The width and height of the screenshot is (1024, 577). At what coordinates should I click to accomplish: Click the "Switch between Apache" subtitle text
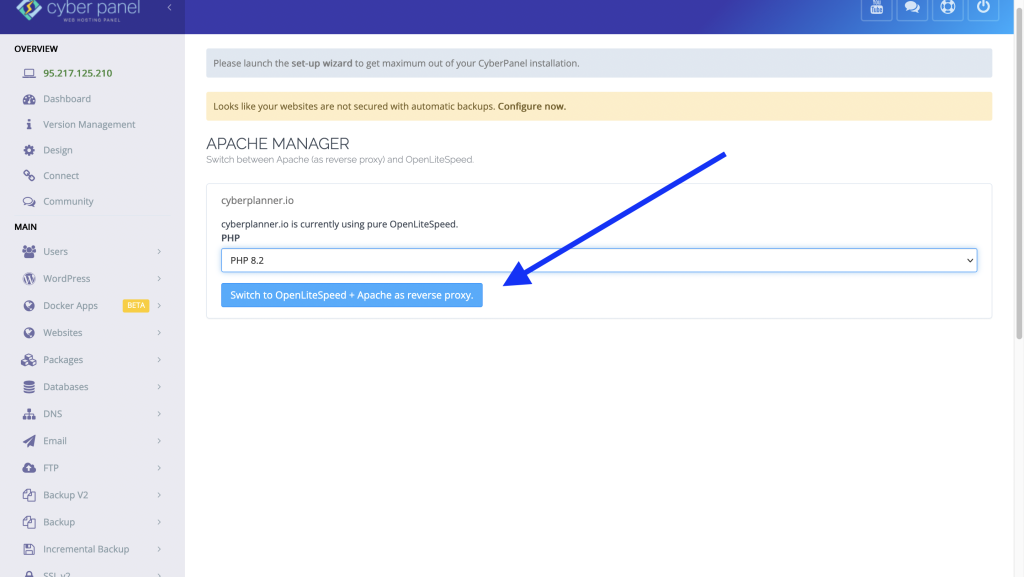(340, 160)
